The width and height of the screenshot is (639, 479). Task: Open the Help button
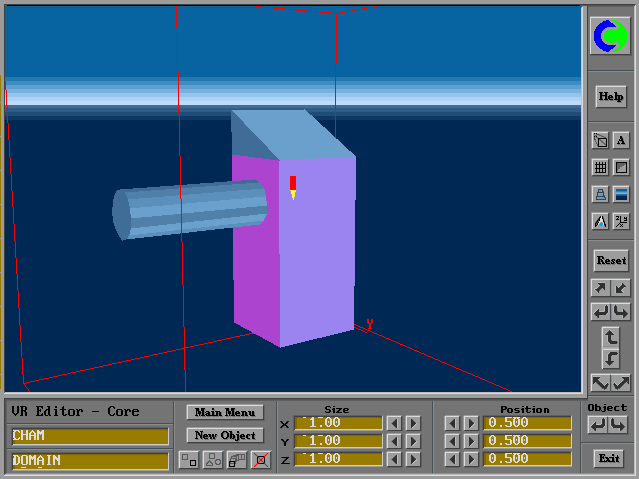pos(610,97)
